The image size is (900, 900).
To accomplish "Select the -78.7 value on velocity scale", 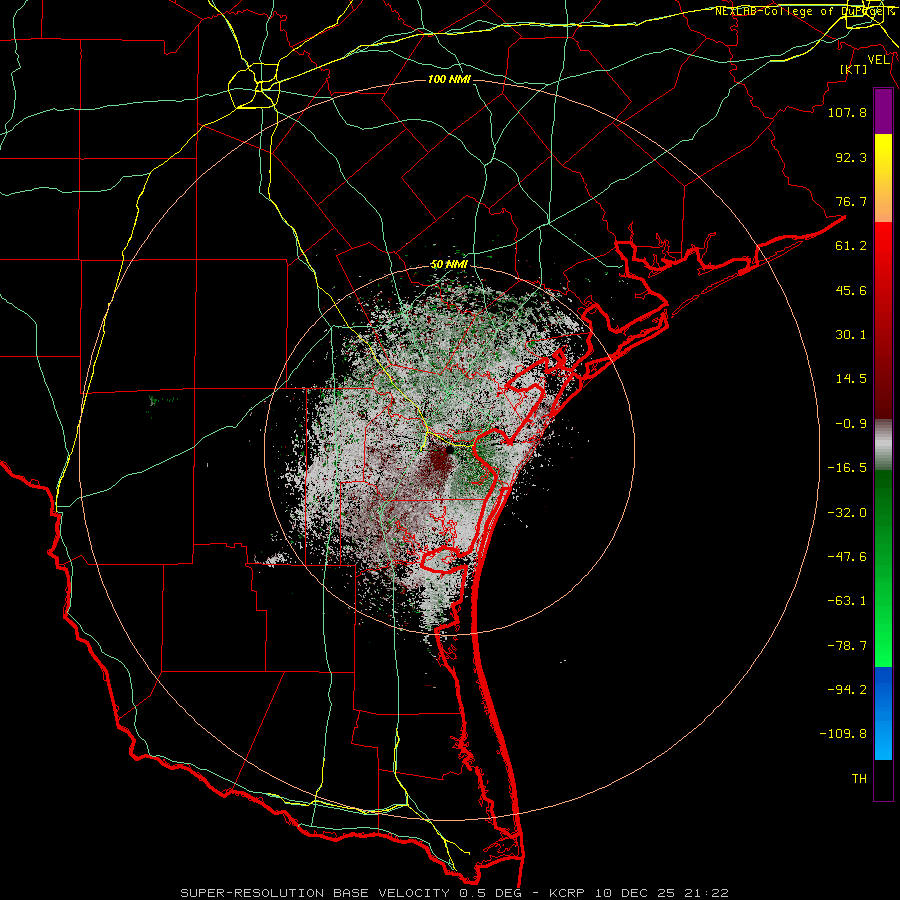I will click(847, 646).
